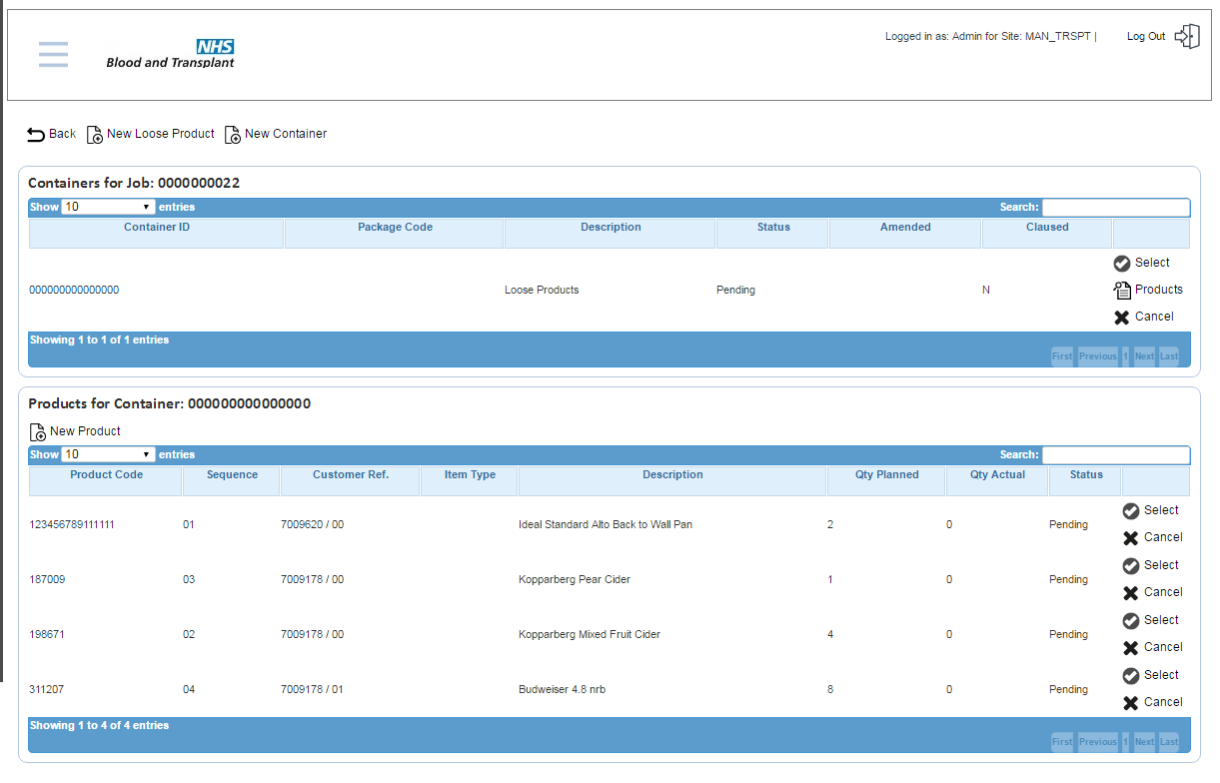Open the hamburger menu icon
The width and height of the screenshot is (1220, 783).
coord(54,55)
